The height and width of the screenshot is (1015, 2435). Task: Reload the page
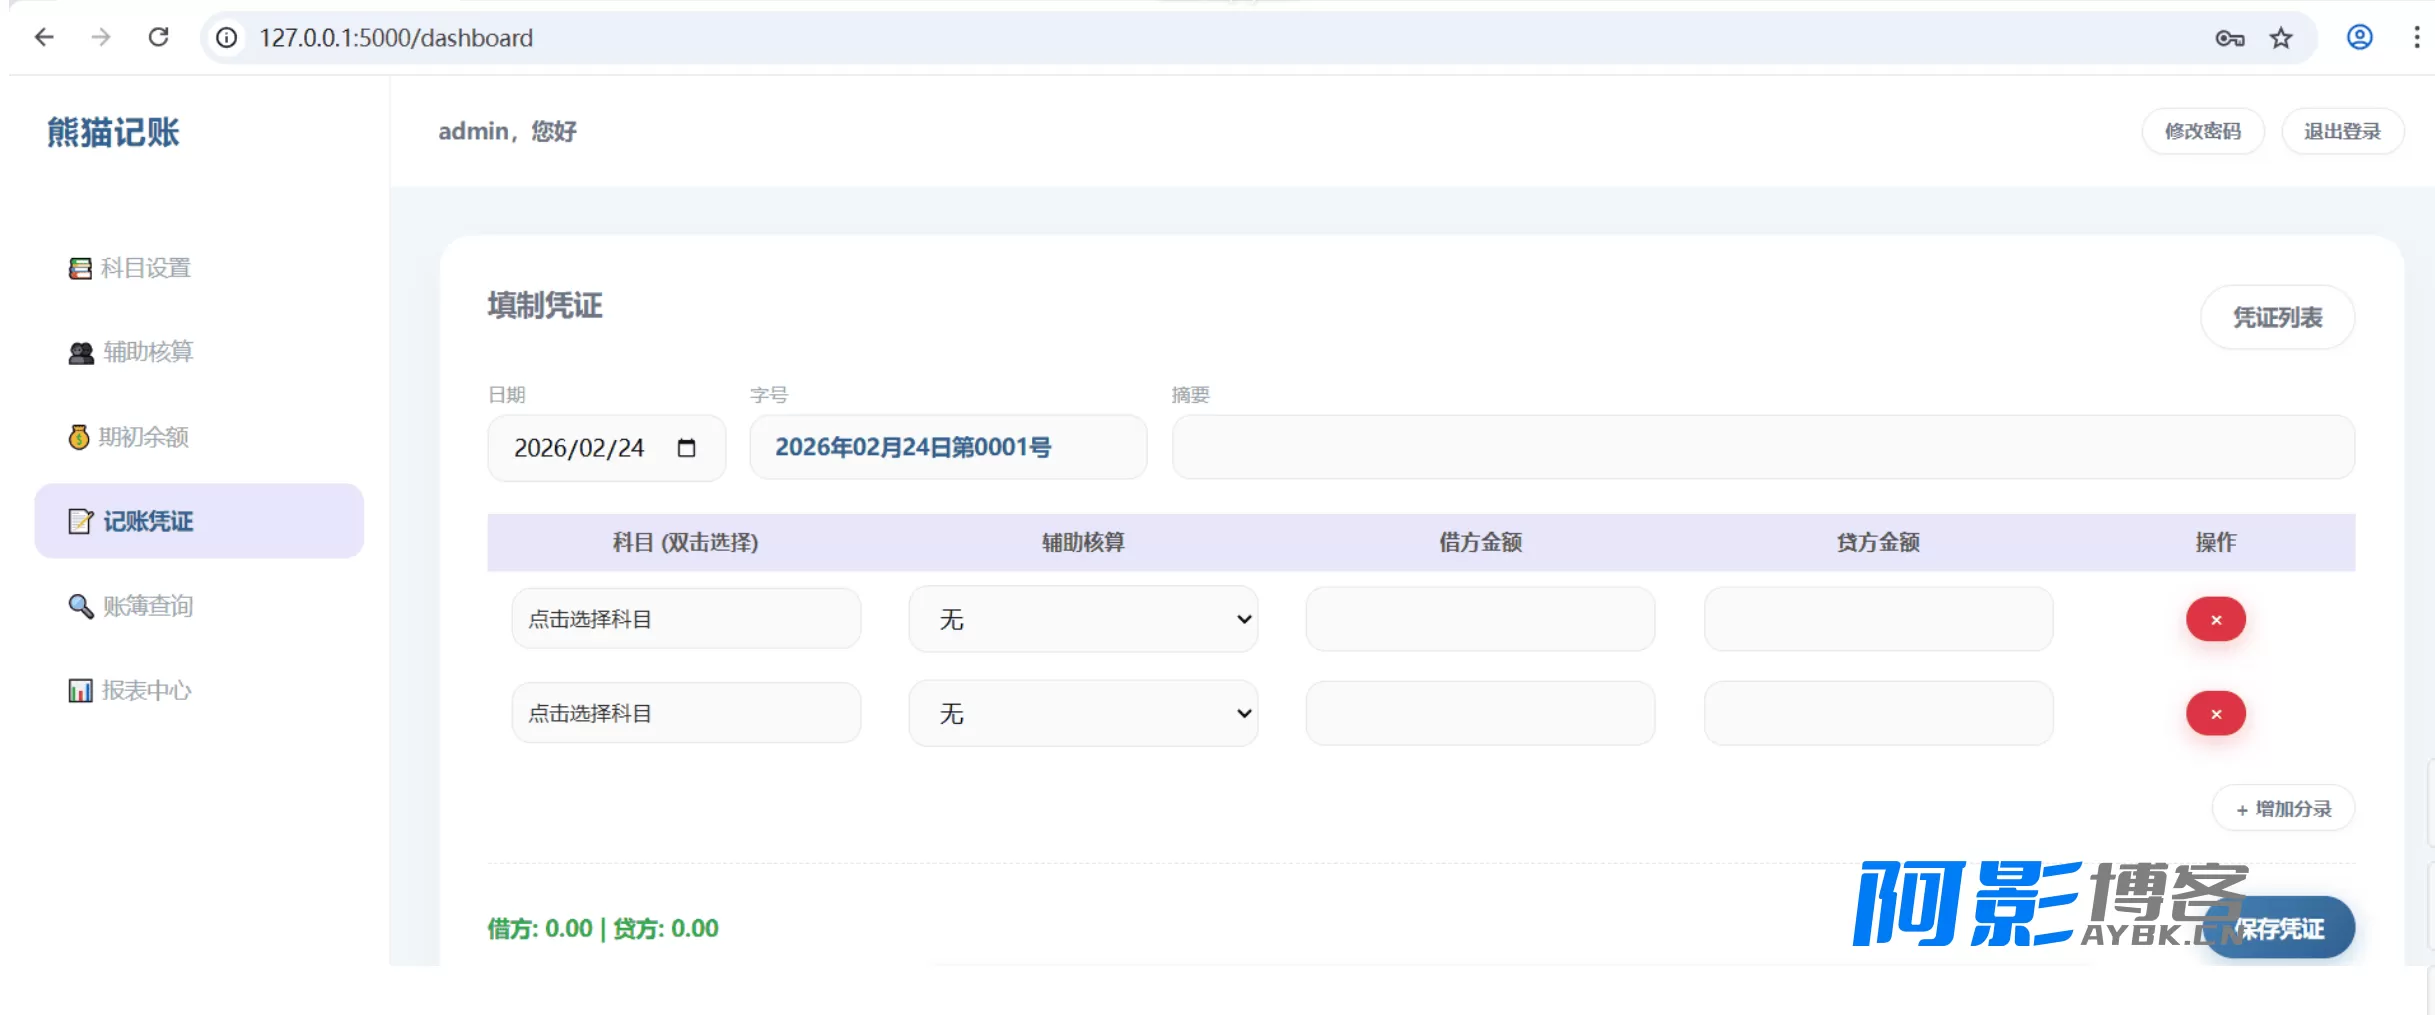point(158,37)
